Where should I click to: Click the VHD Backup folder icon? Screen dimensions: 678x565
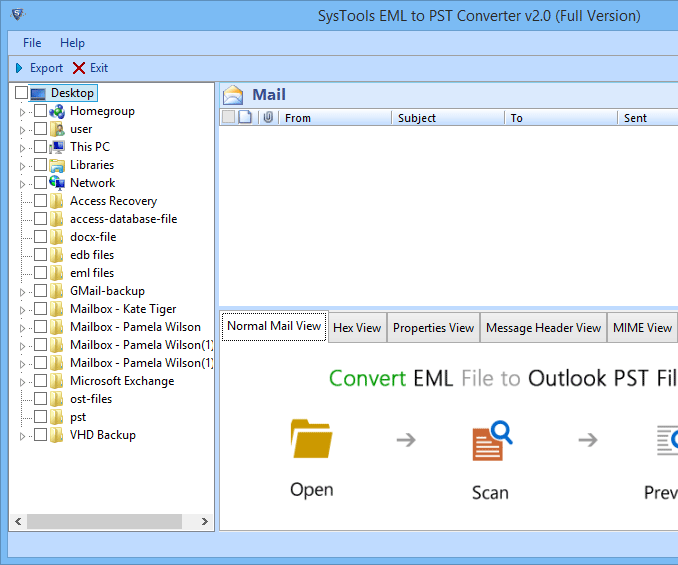57,435
